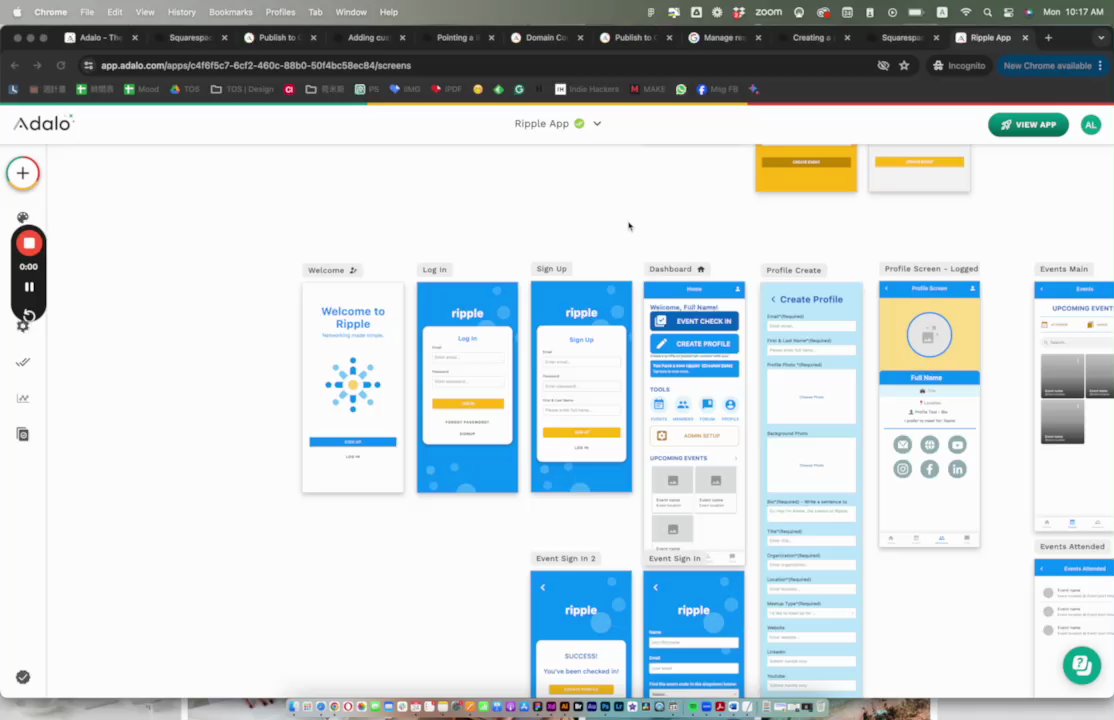Screen dimensions: 1114x720
Task: Click the LinkedIn icon on Profile Screen
Action: (957, 469)
